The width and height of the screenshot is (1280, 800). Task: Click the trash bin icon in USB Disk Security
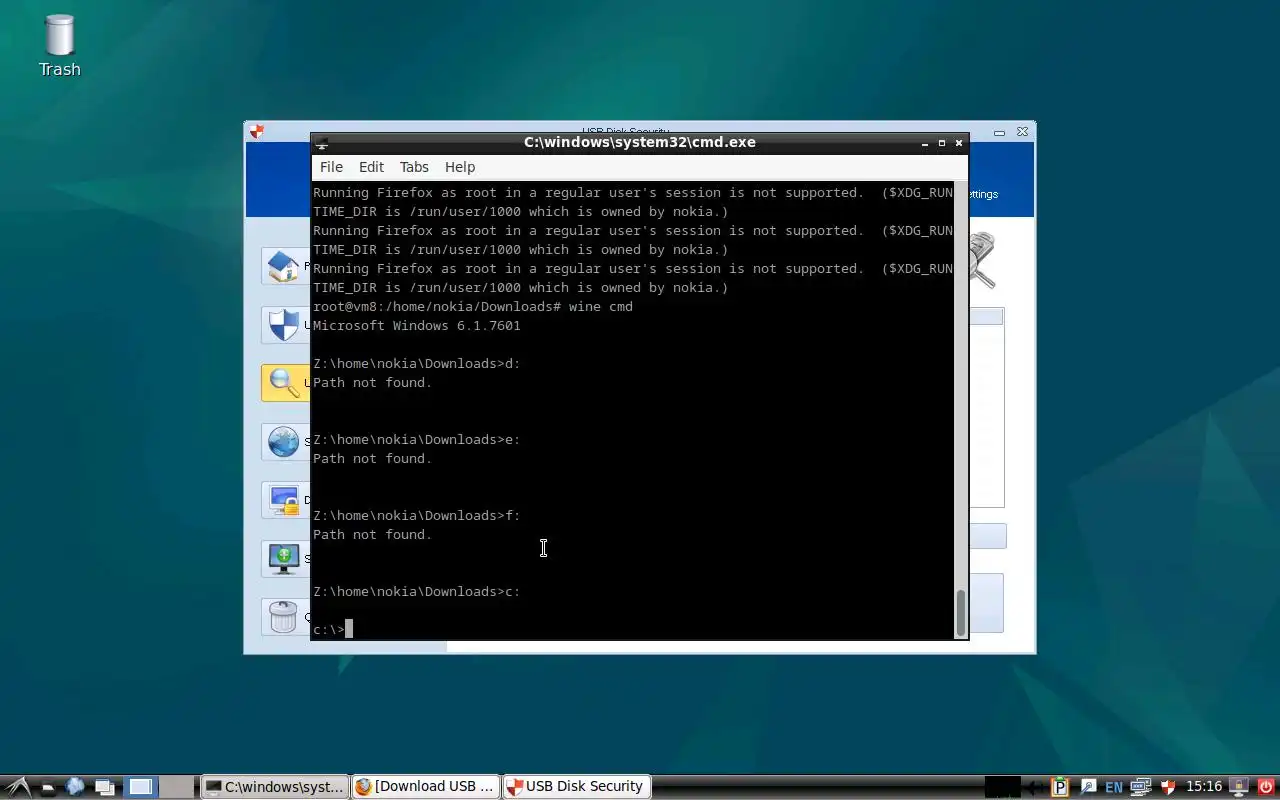284,617
